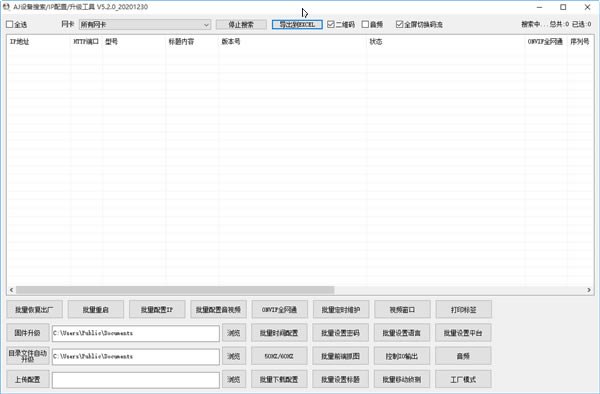This screenshot has height=394, width=600.
Task: Sort by the 序列号 serial column header
Action: [x=580, y=42]
